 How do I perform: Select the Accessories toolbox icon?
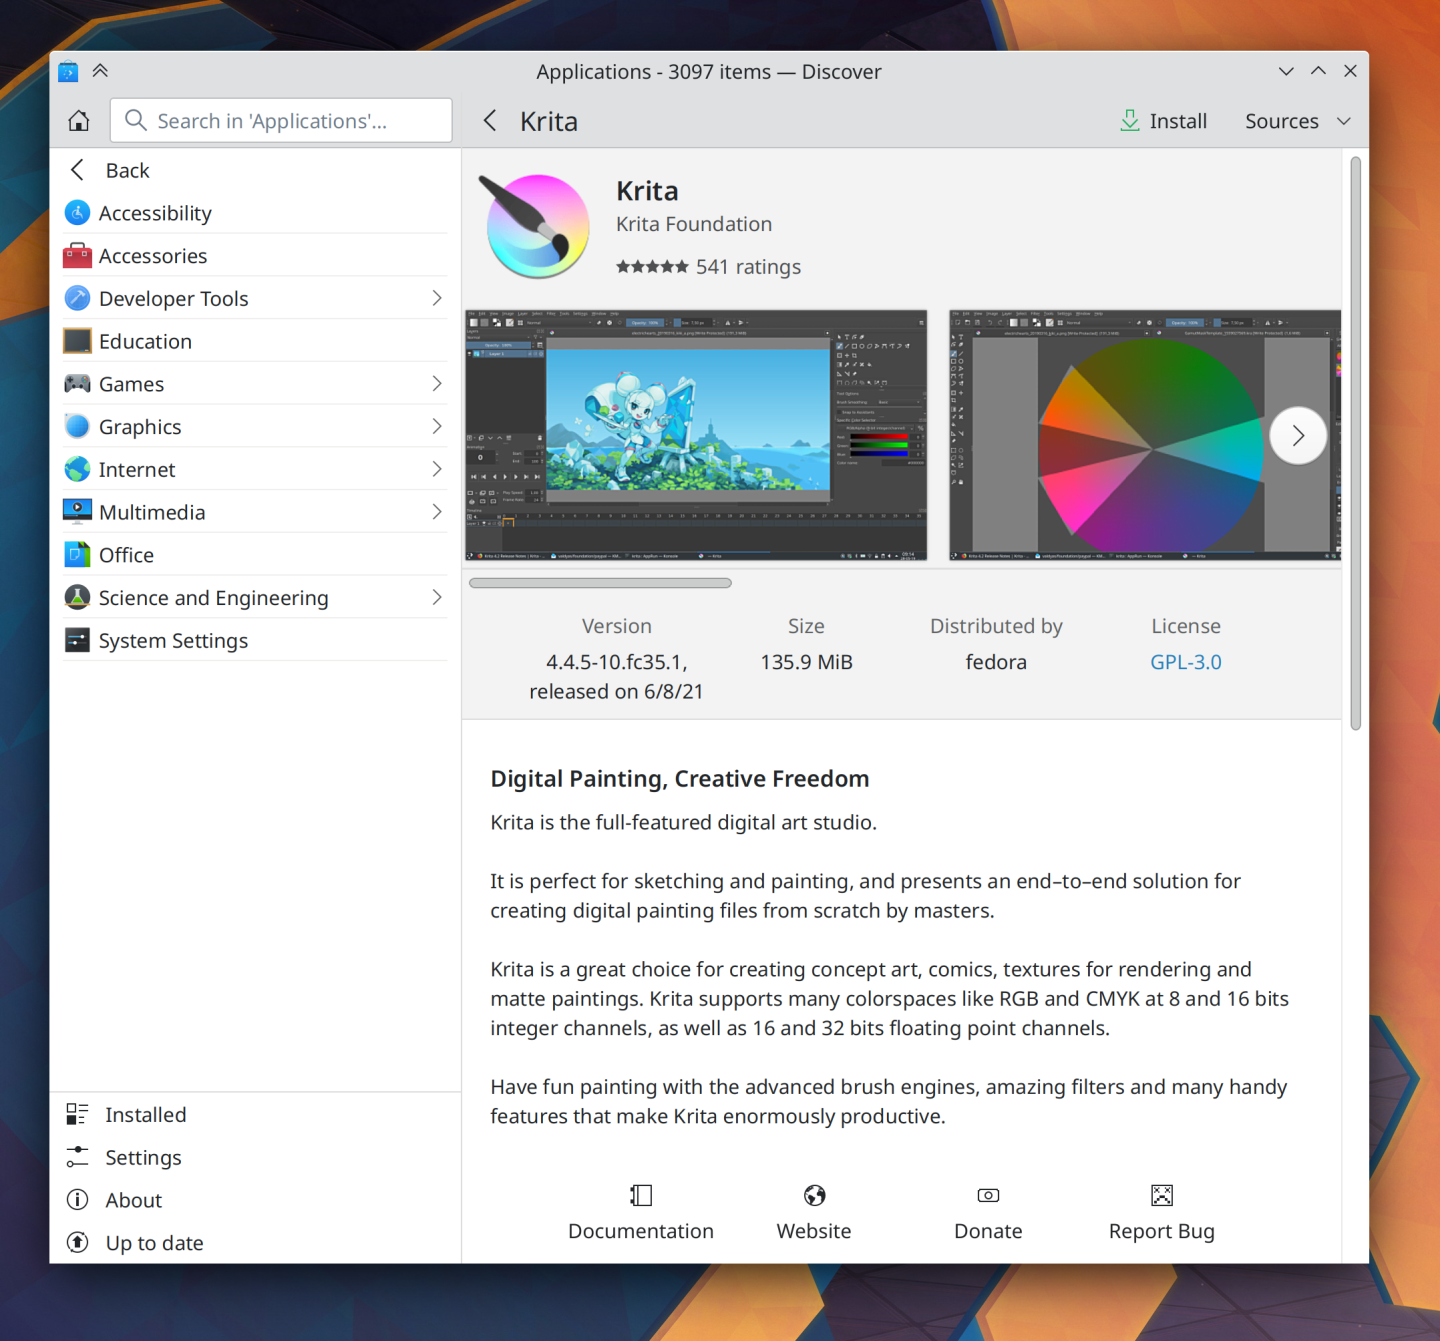point(78,256)
